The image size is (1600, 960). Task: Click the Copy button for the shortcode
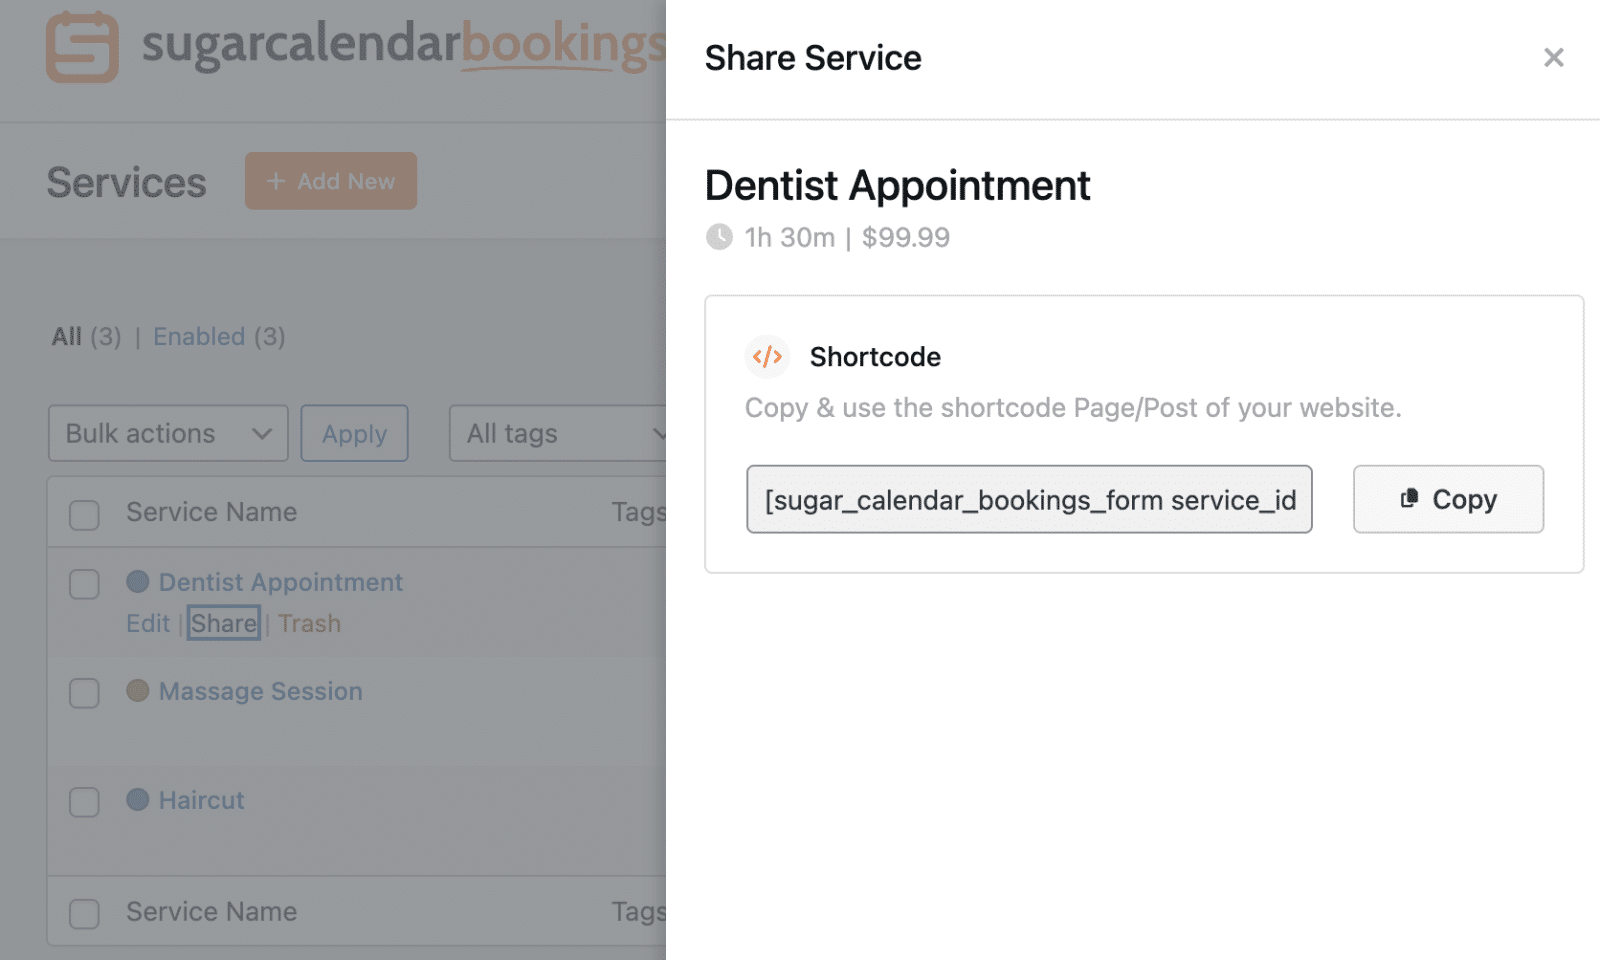[x=1448, y=499]
